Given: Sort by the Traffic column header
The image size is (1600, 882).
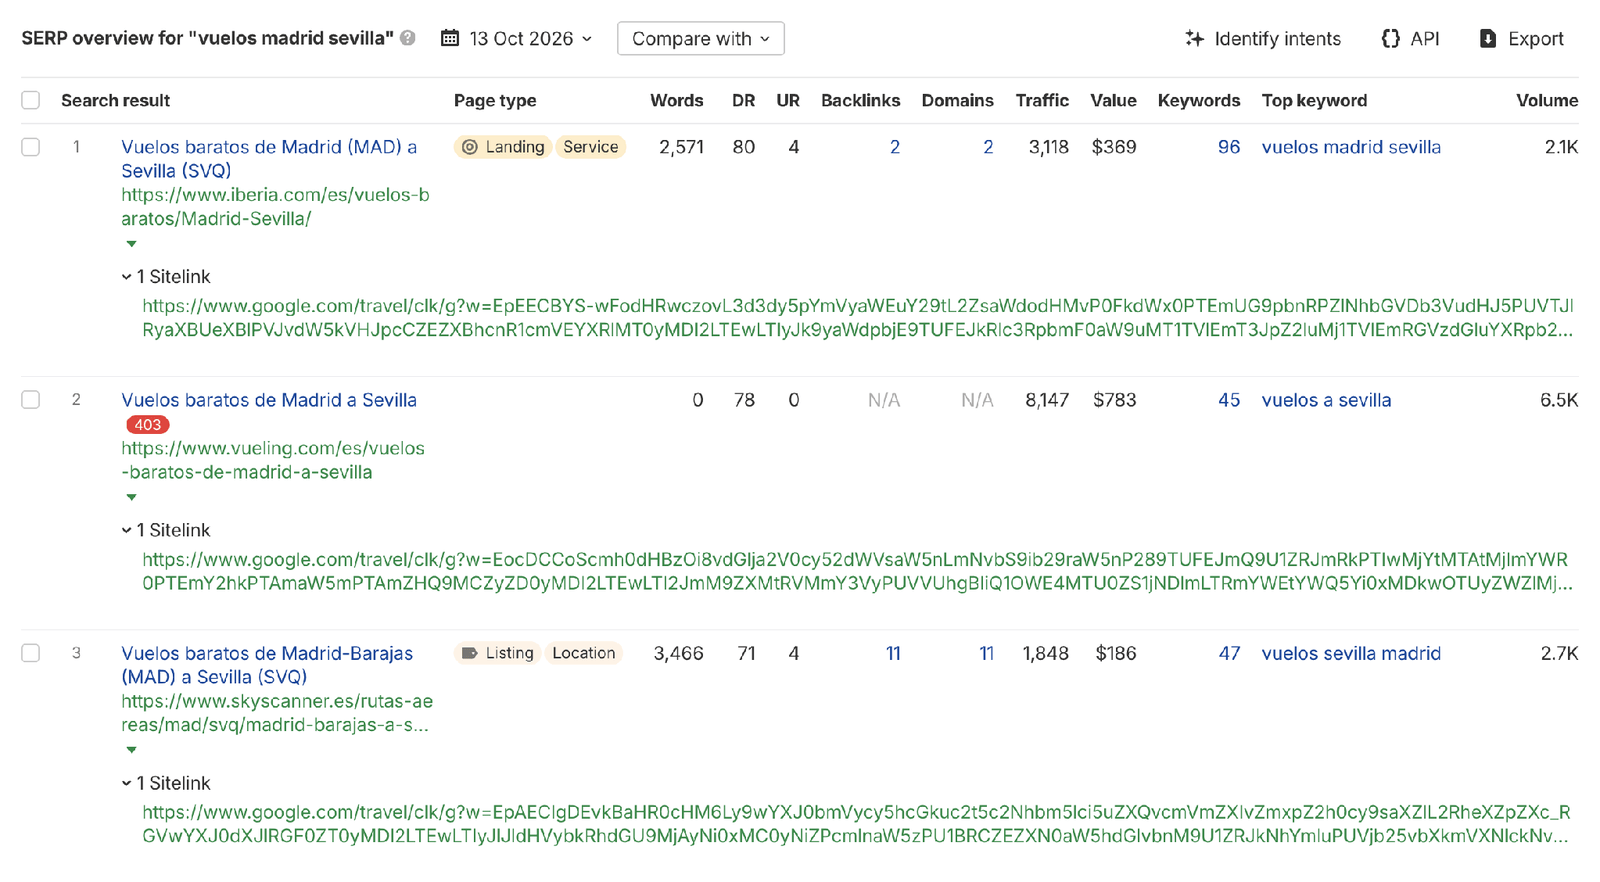Looking at the screenshot, I should (x=1042, y=100).
